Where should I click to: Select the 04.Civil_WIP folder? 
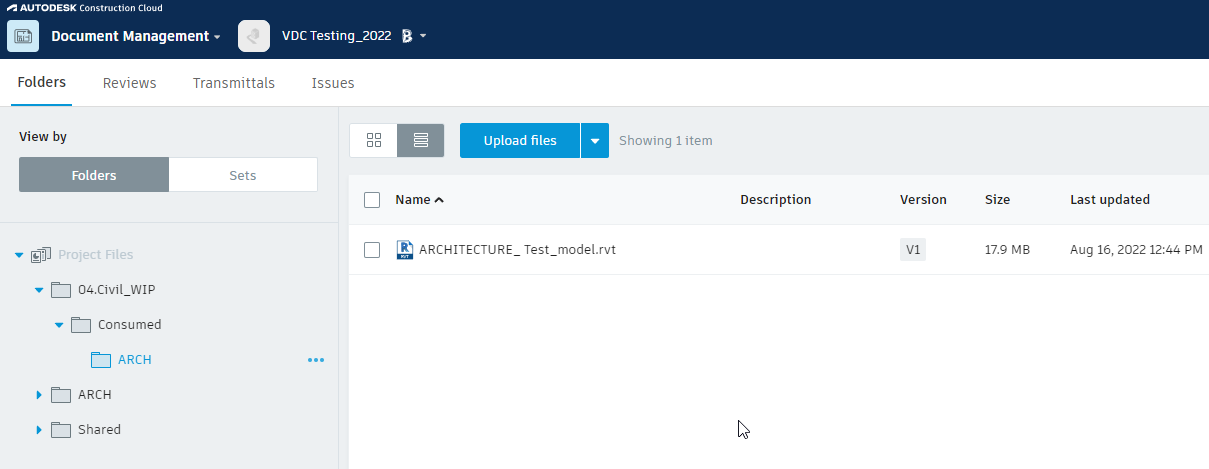point(116,290)
